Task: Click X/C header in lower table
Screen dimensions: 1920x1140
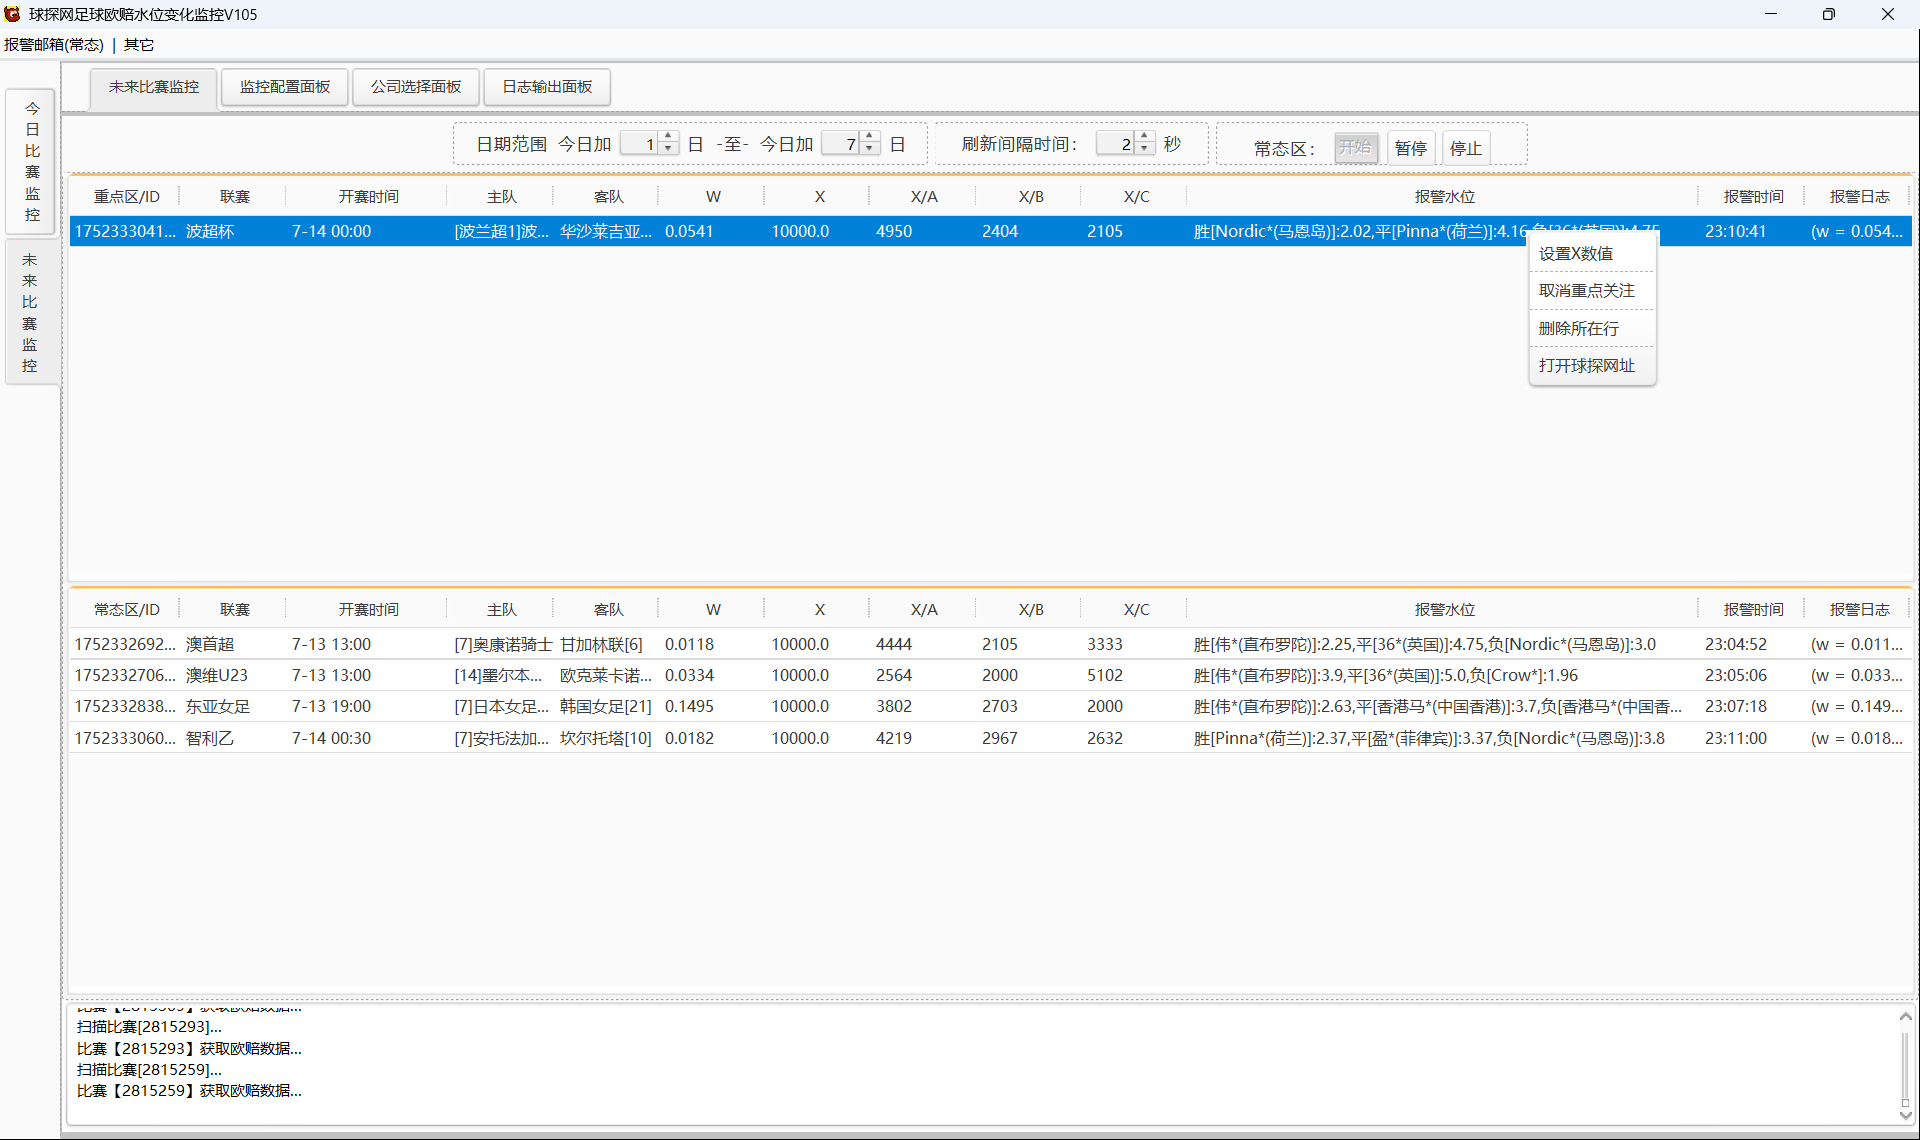Action: (x=1136, y=610)
